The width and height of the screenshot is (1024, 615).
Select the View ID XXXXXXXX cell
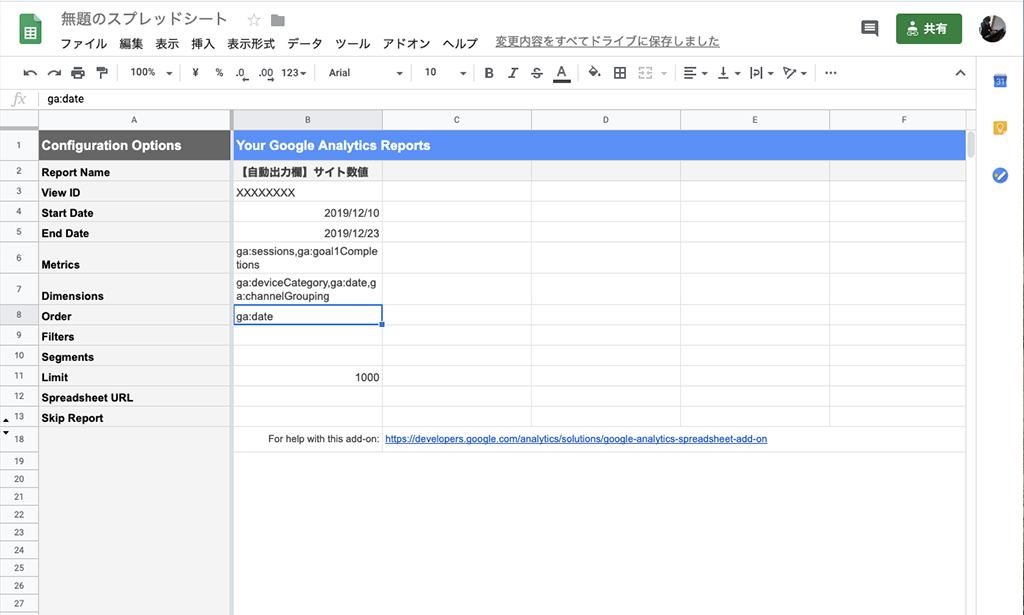tap(308, 192)
